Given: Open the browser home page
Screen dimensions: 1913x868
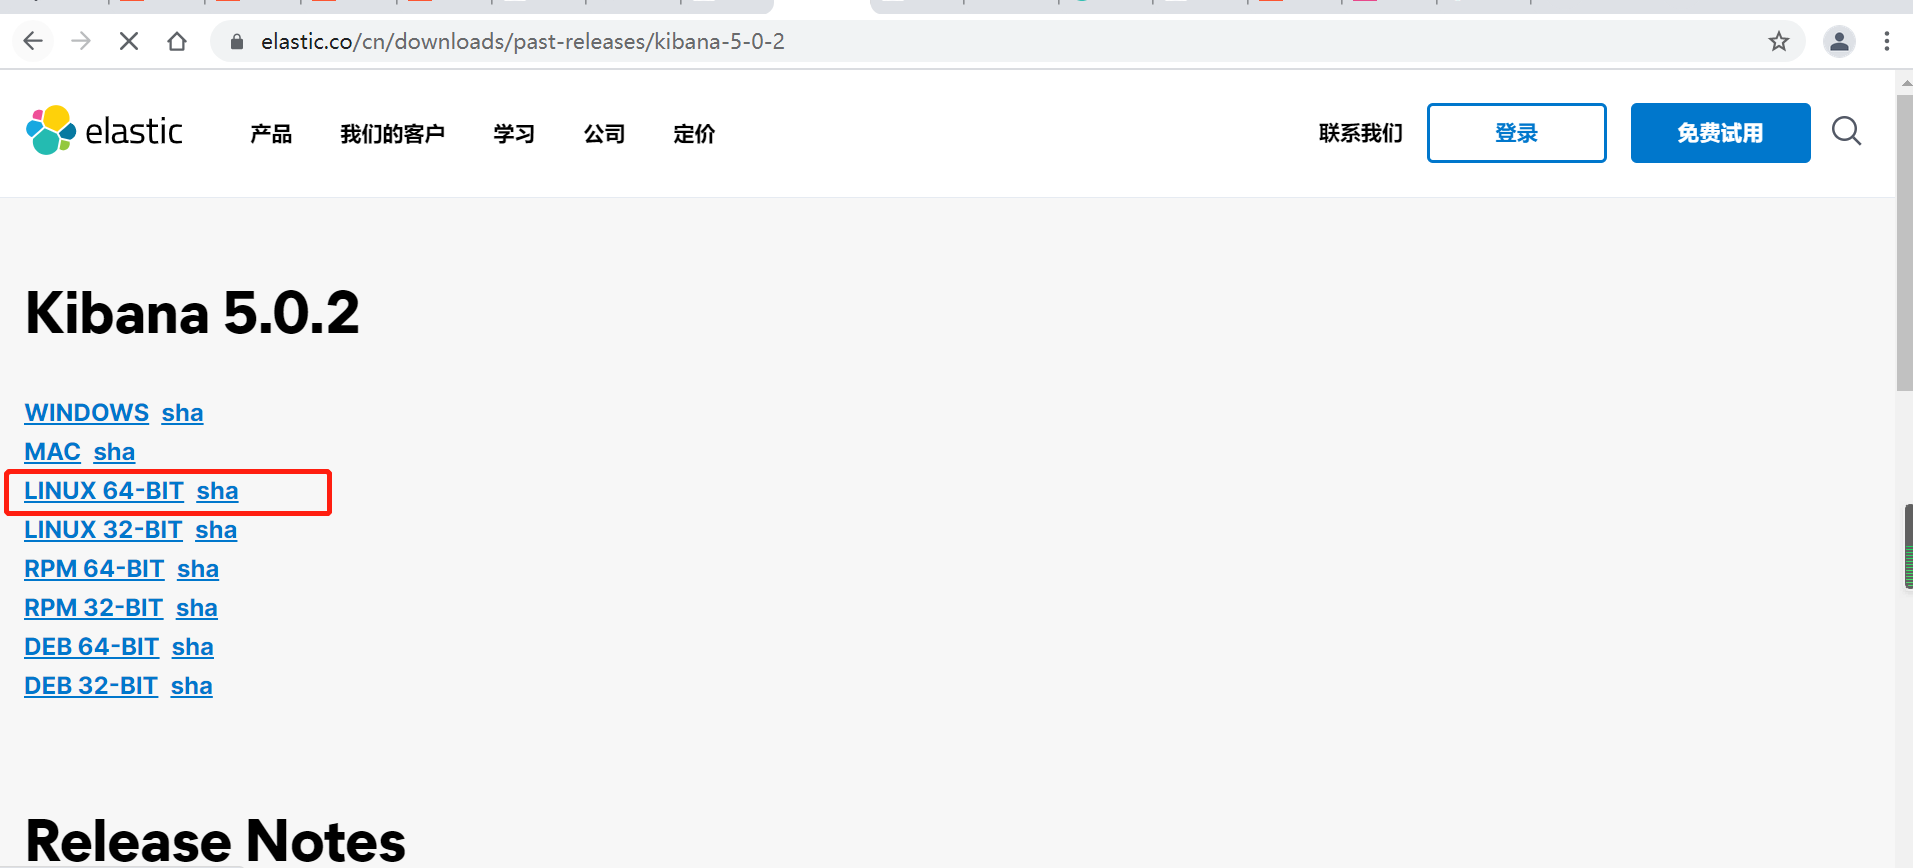Looking at the screenshot, I should point(177,41).
